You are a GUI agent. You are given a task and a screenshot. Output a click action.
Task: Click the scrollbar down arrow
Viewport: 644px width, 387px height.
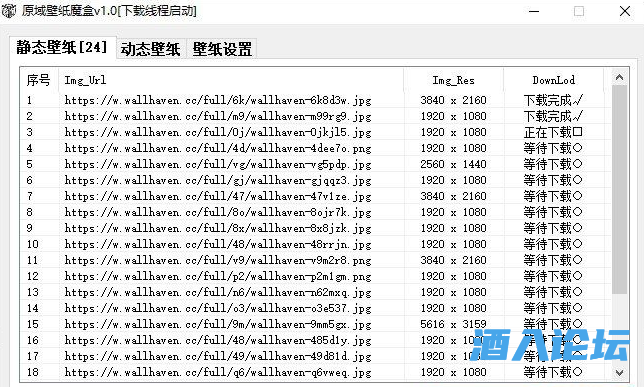pos(619,373)
